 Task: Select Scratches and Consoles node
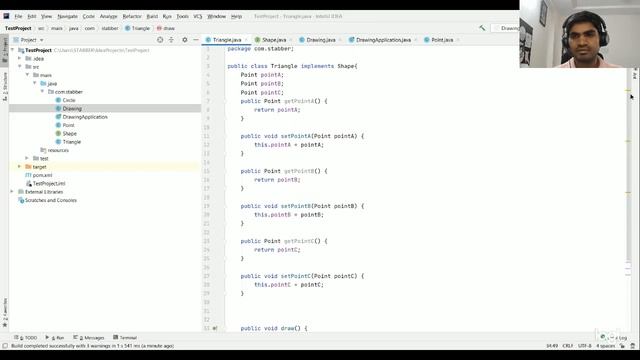[51, 200]
